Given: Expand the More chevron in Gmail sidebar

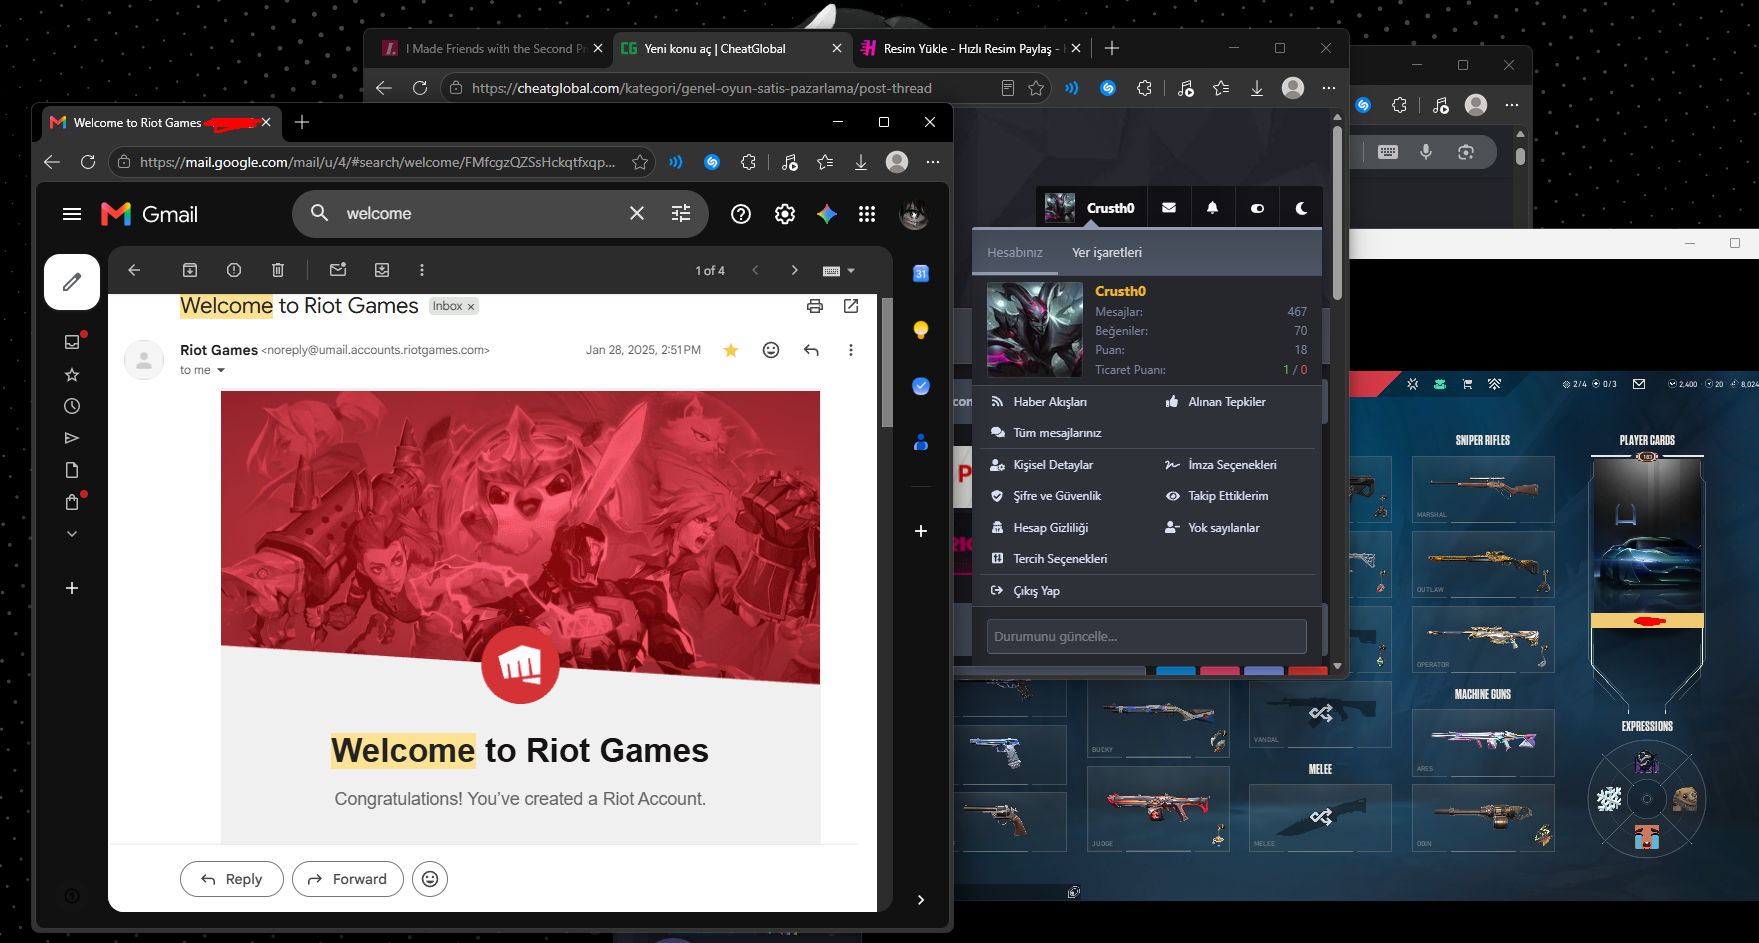Looking at the screenshot, I should 72,534.
